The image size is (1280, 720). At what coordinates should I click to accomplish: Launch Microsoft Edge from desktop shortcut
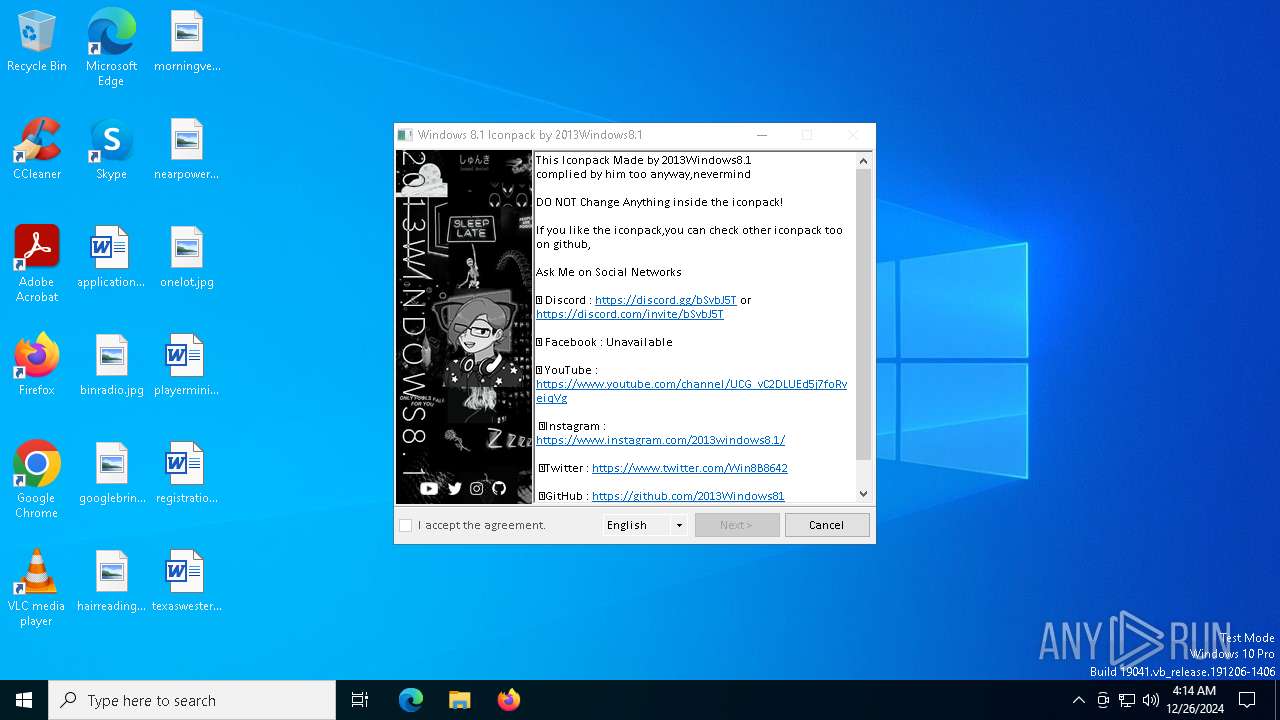(111, 48)
